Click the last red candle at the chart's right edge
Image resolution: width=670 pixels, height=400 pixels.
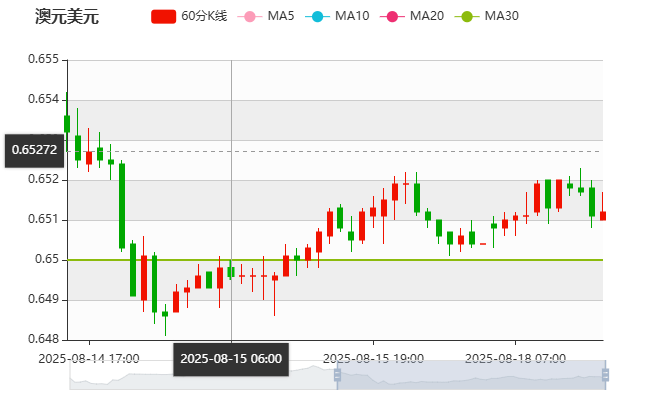603,215
